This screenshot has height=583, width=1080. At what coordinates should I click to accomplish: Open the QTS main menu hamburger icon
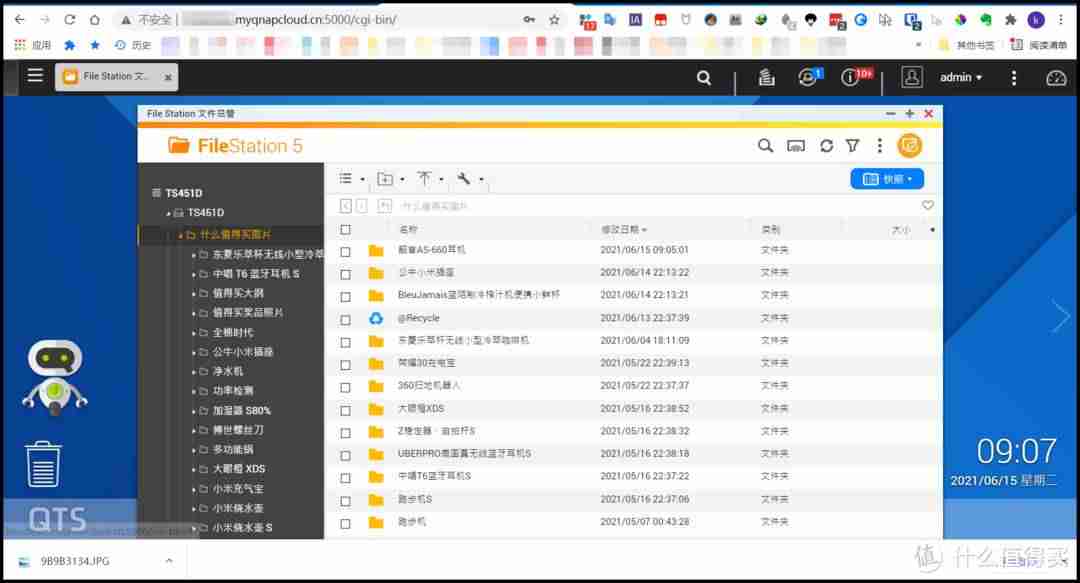point(35,76)
